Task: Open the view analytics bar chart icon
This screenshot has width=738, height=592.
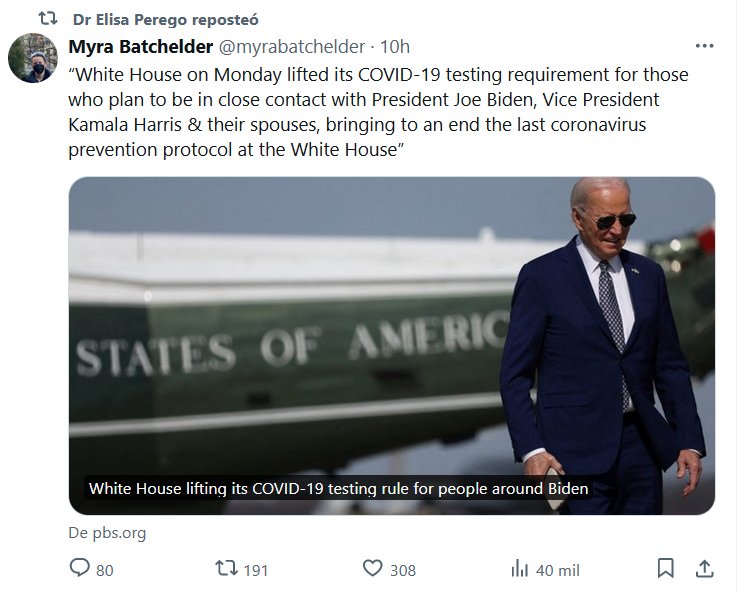Action: click(520, 569)
